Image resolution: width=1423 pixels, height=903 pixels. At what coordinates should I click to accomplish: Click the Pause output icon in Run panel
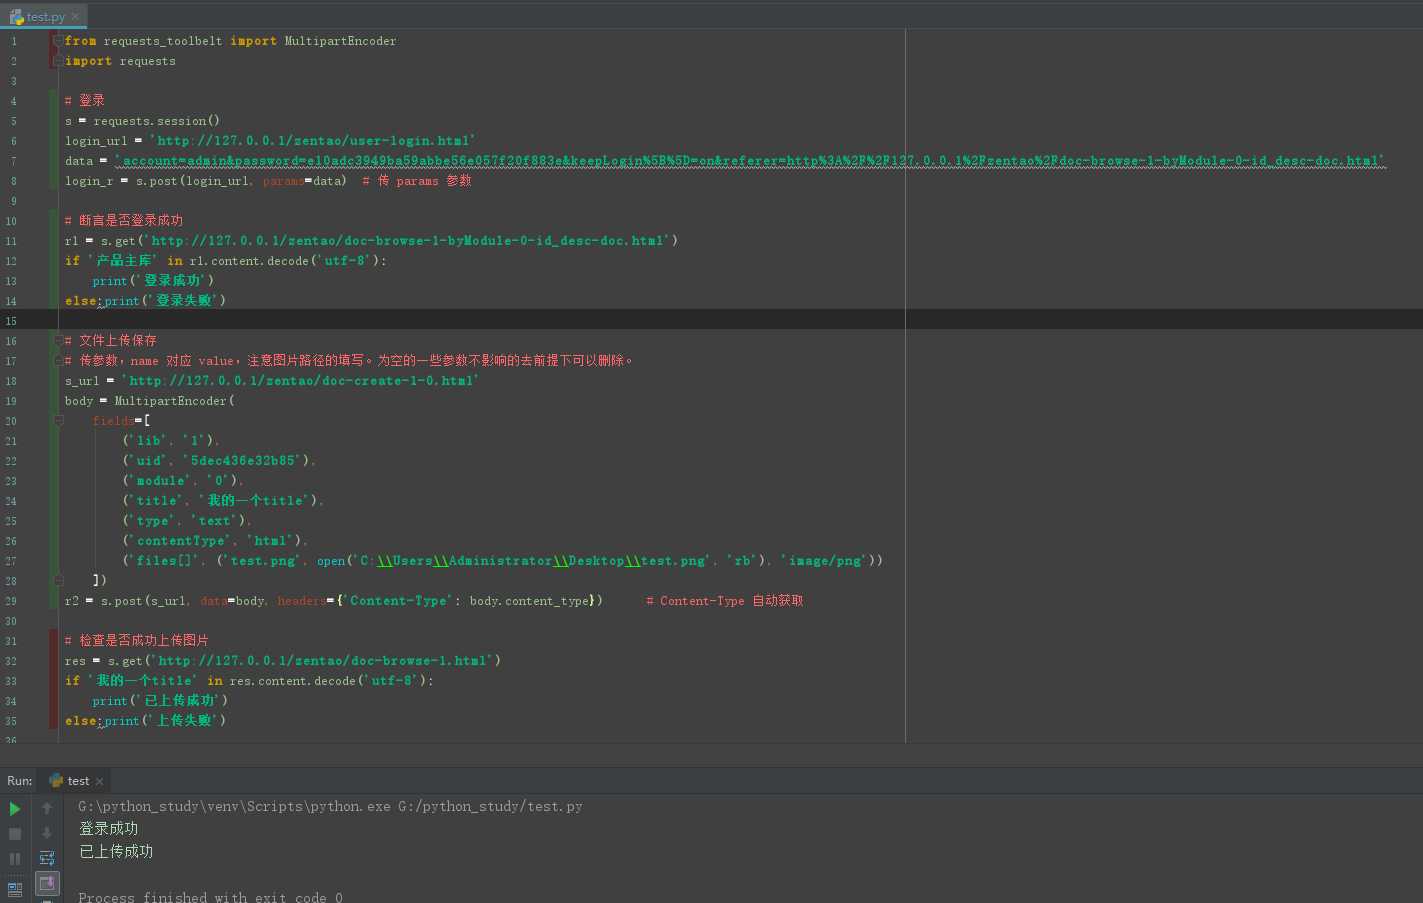click(15, 859)
